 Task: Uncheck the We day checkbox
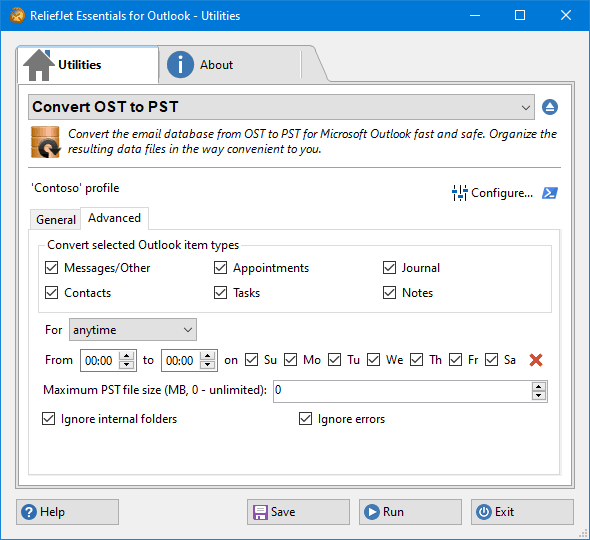(373, 360)
